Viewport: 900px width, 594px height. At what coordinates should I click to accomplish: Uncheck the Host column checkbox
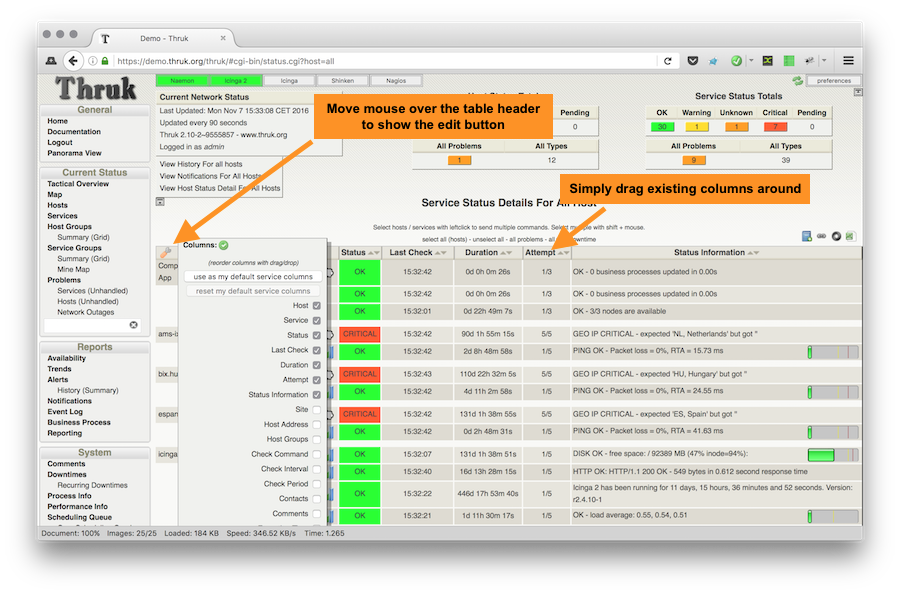click(x=317, y=306)
